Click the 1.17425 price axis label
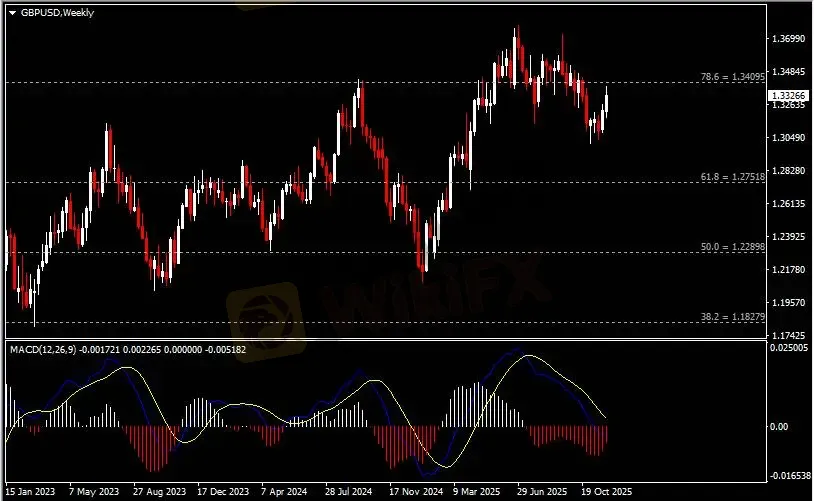814x501 pixels. [788, 335]
